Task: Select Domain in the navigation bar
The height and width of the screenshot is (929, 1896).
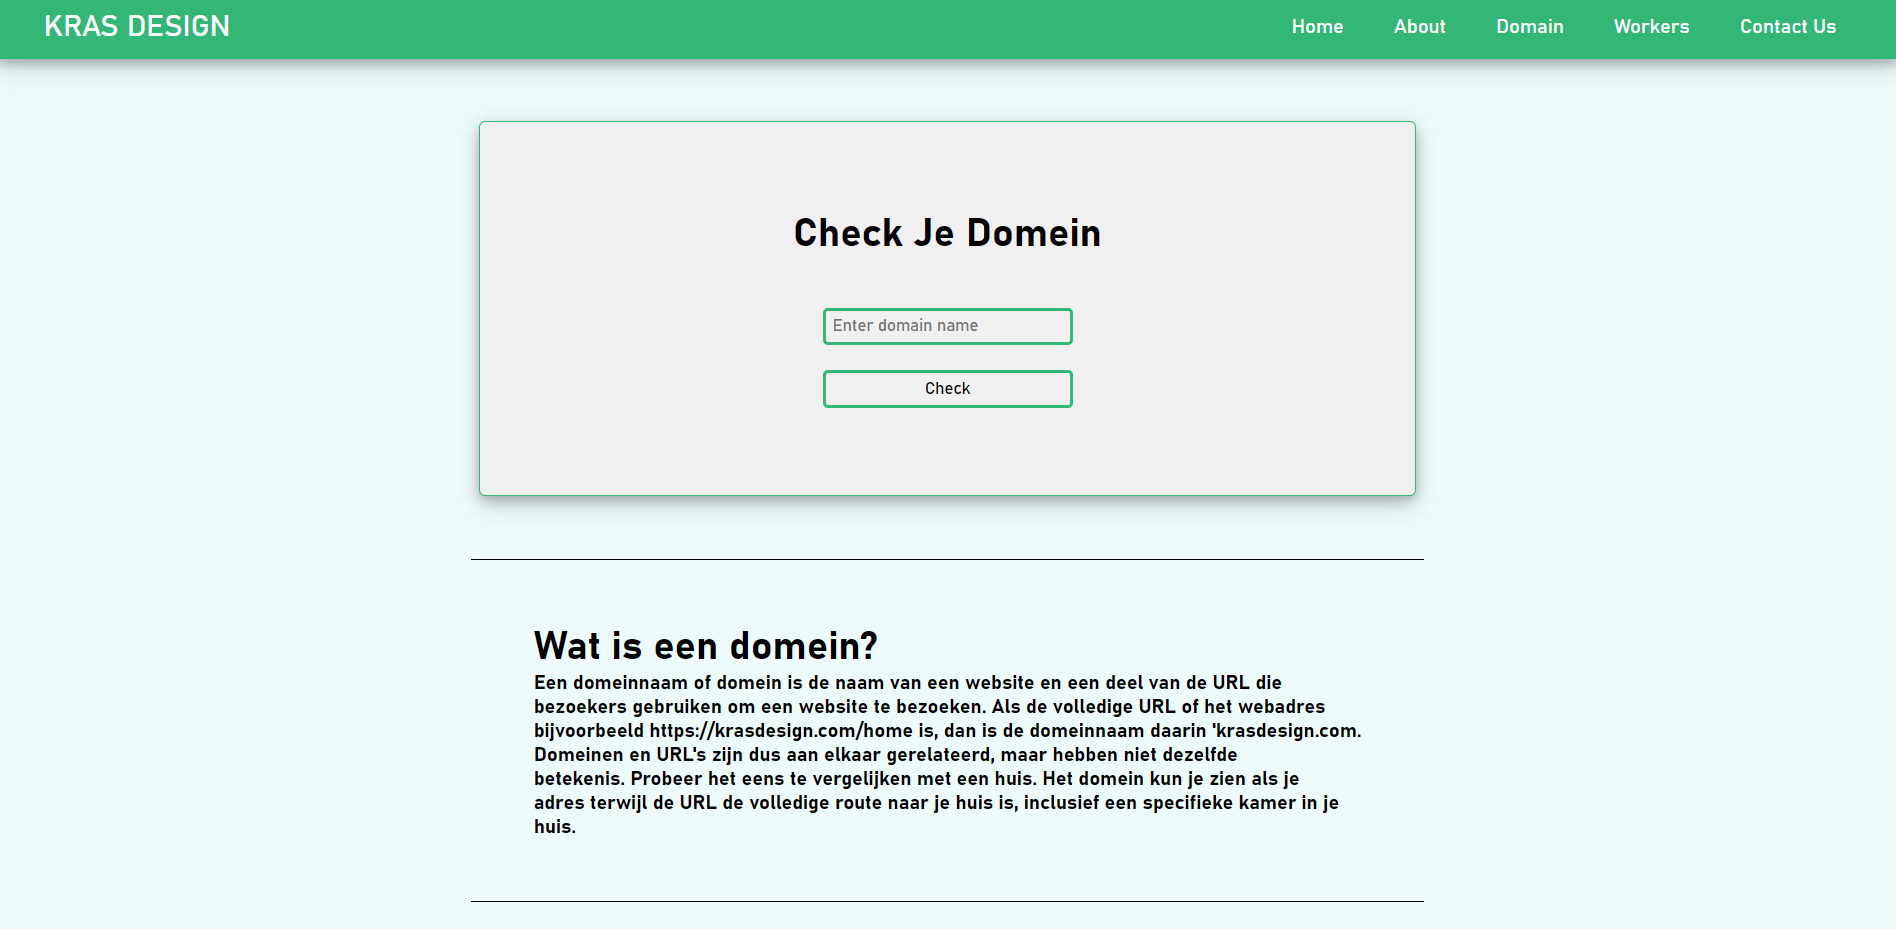Action: (1529, 27)
